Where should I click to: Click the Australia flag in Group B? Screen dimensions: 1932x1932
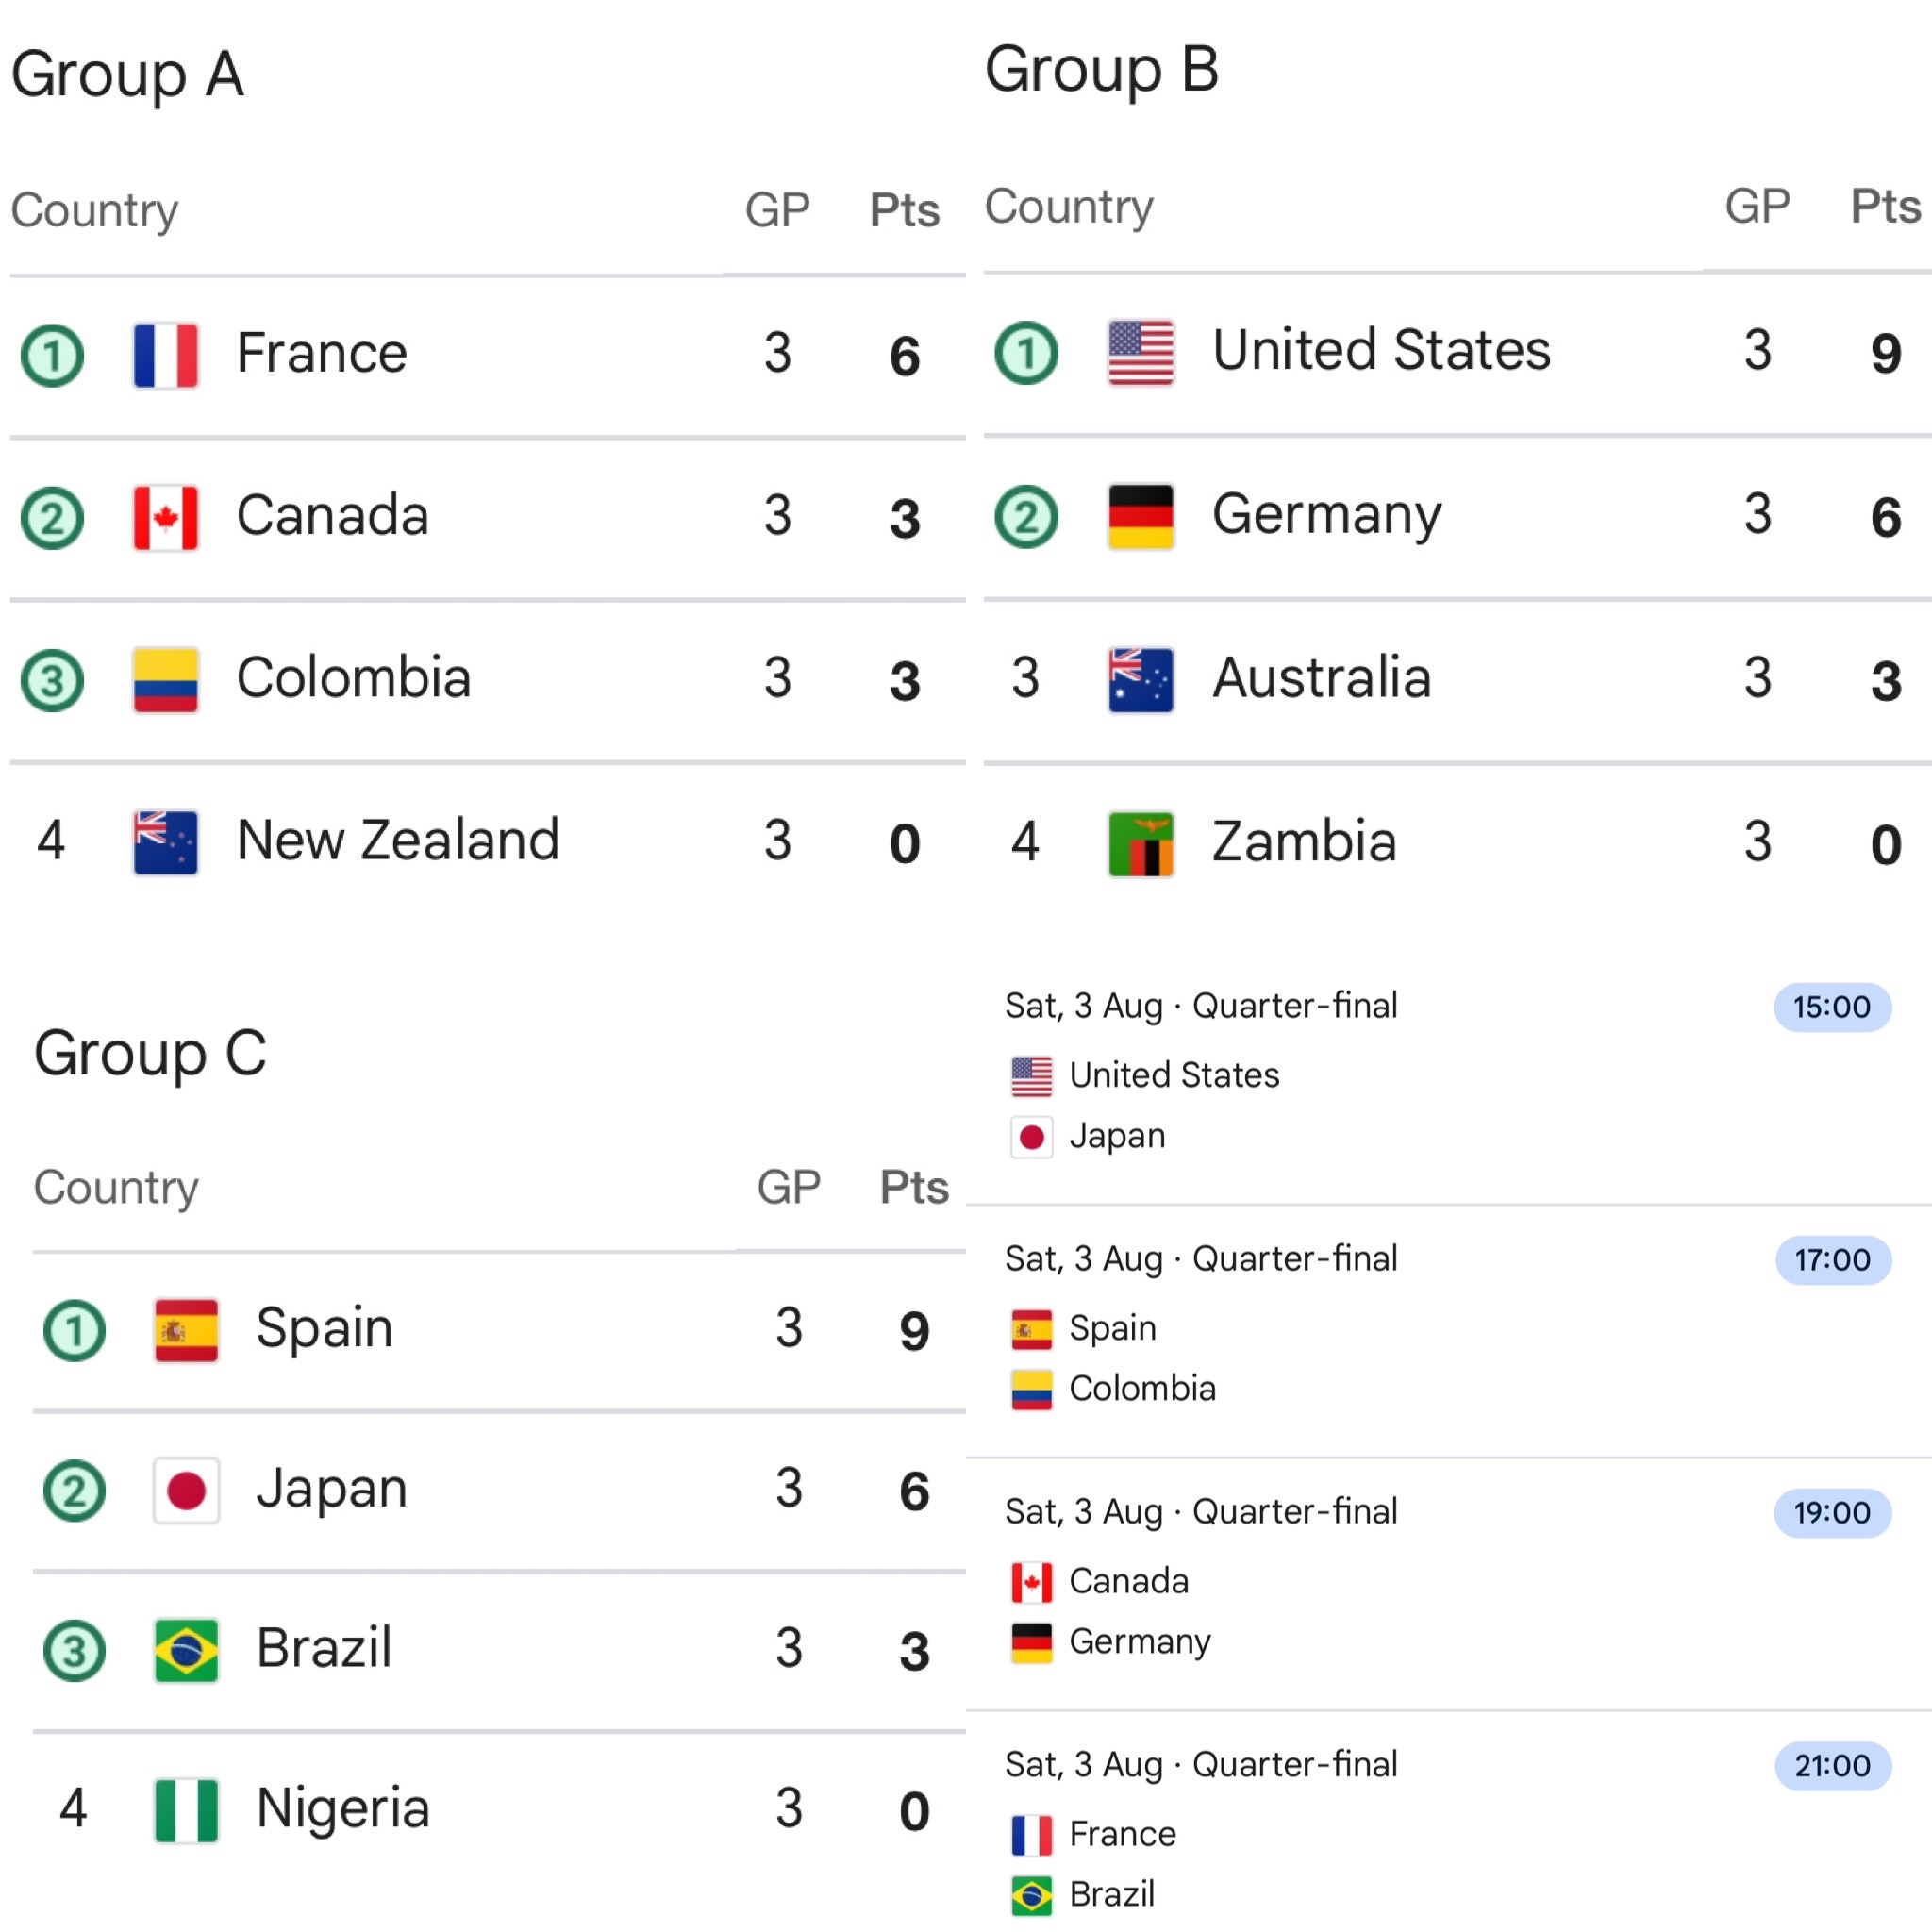coord(1140,681)
